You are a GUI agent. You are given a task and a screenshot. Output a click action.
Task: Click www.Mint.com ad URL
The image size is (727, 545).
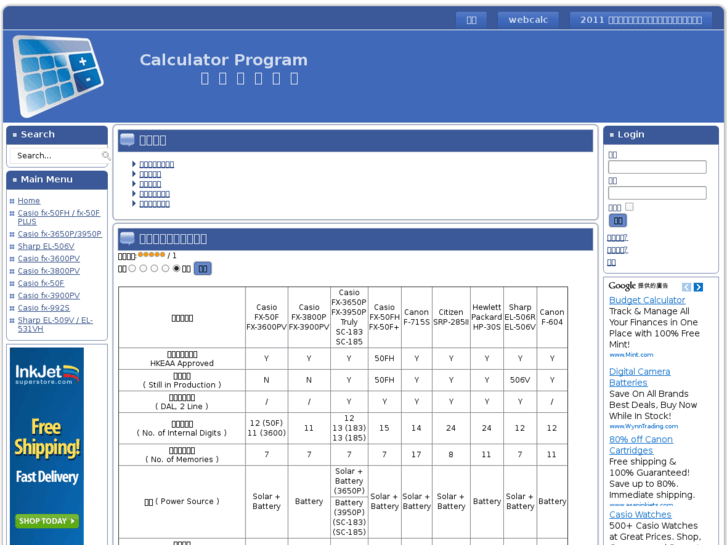point(631,355)
